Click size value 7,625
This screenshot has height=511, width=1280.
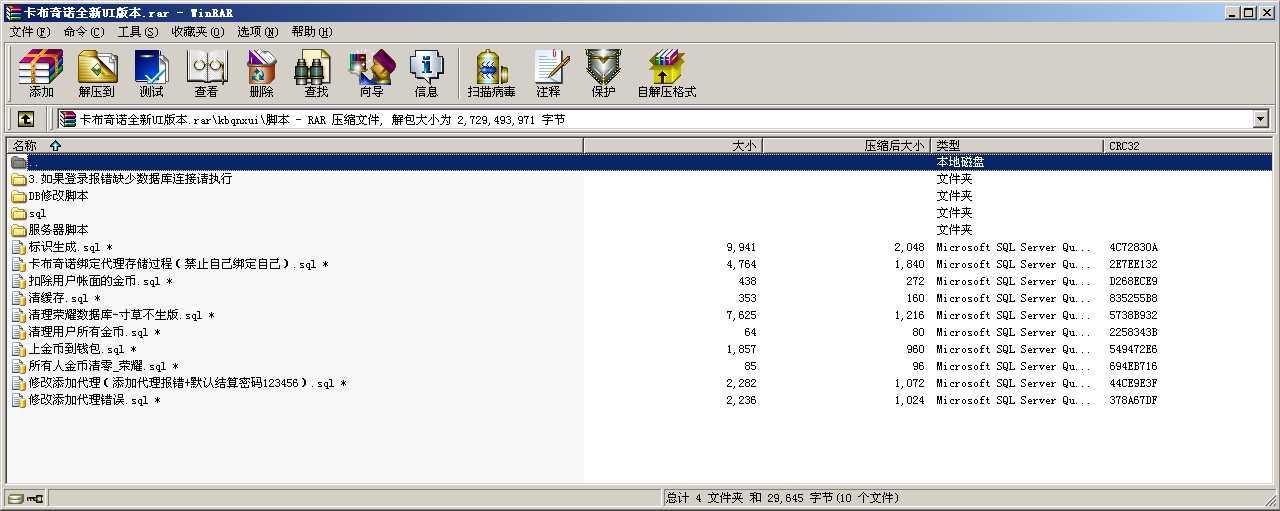(741, 315)
